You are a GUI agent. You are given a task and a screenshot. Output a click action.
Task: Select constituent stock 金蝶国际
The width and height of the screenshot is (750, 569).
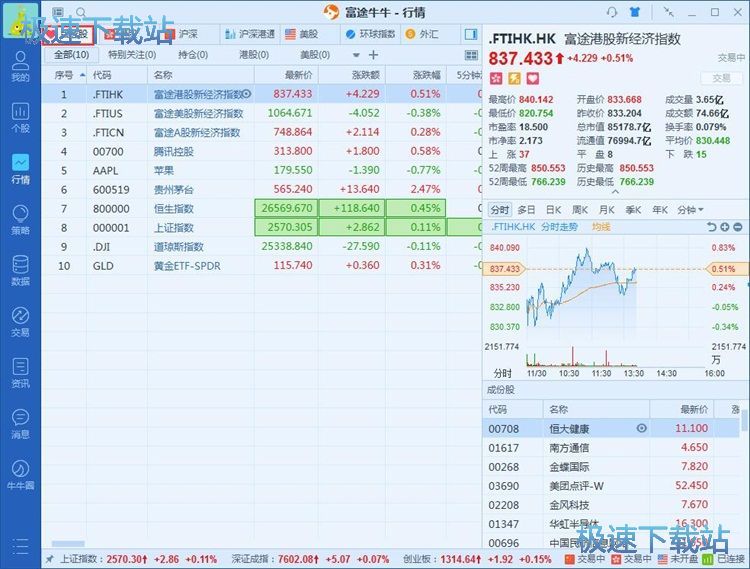click(612, 466)
